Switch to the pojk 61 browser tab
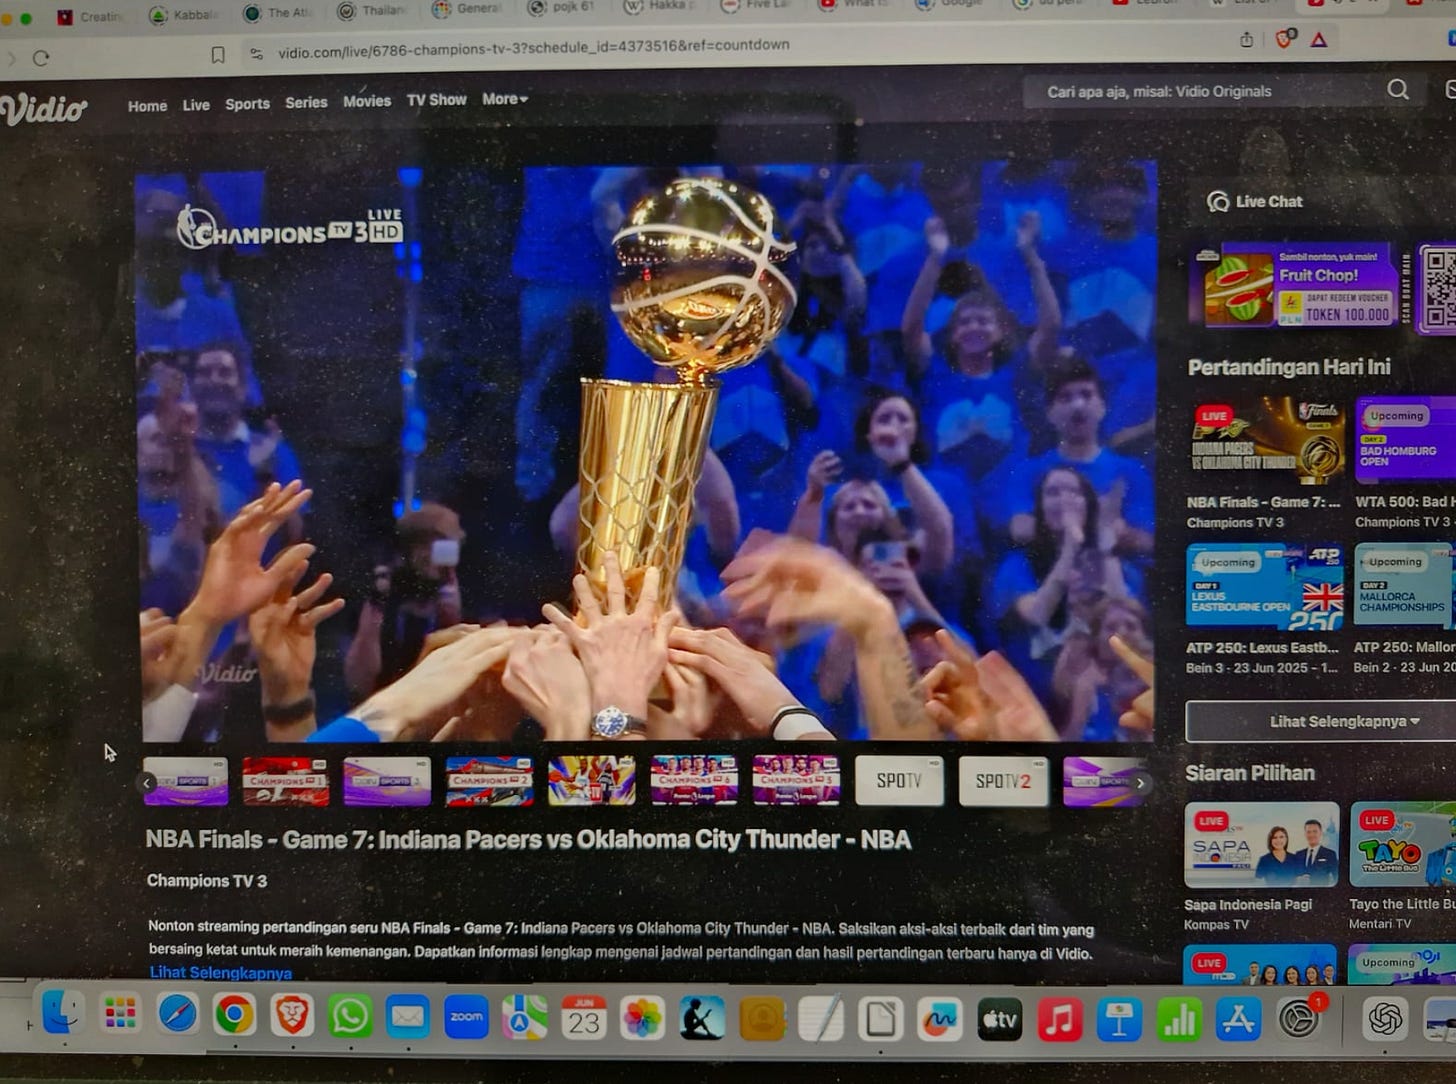The width and height of the screenshot is (1456, 1084). pos(563,8)
